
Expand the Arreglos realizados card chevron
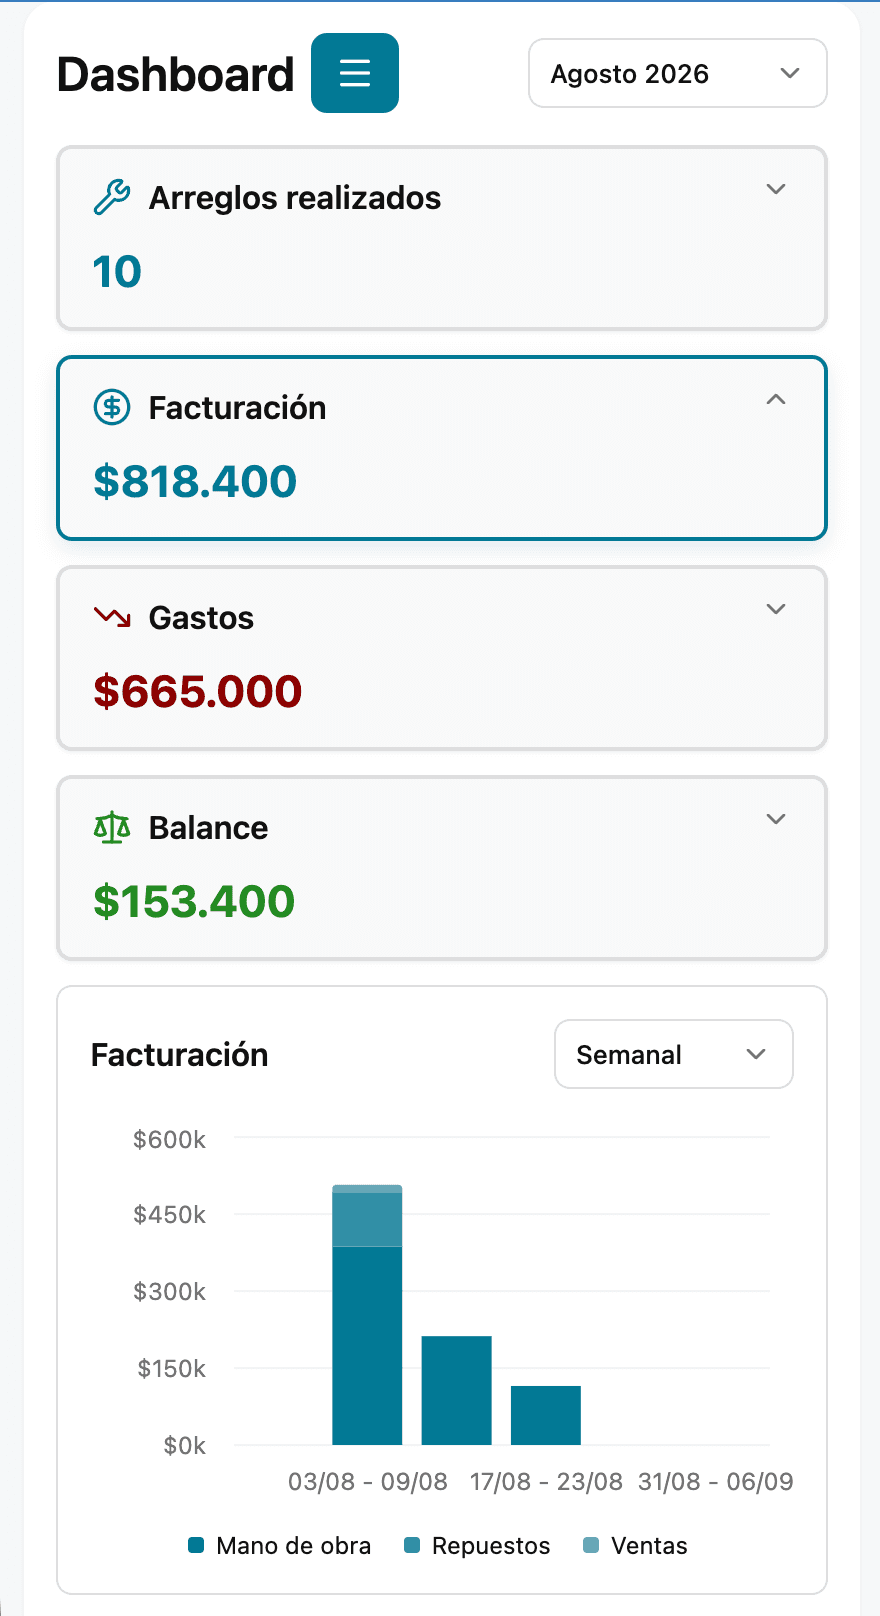click(776, 189)
